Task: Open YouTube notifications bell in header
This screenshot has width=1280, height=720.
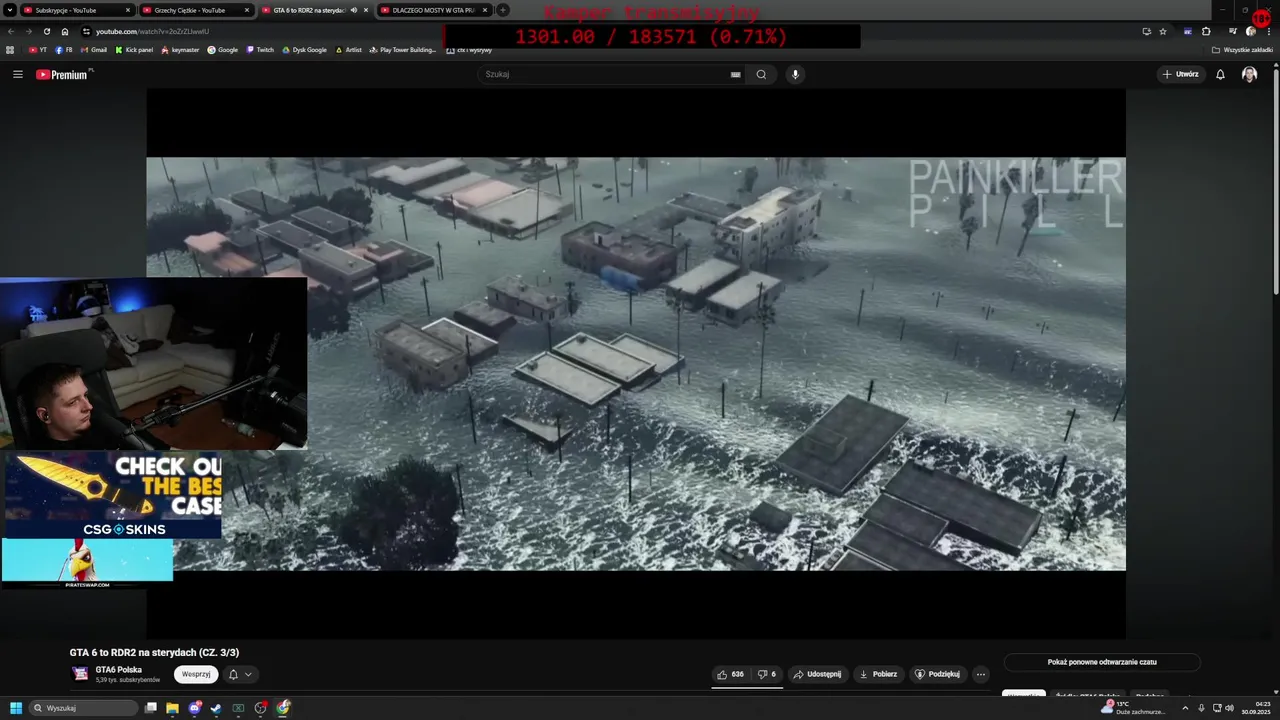Action: point(1220,74)
